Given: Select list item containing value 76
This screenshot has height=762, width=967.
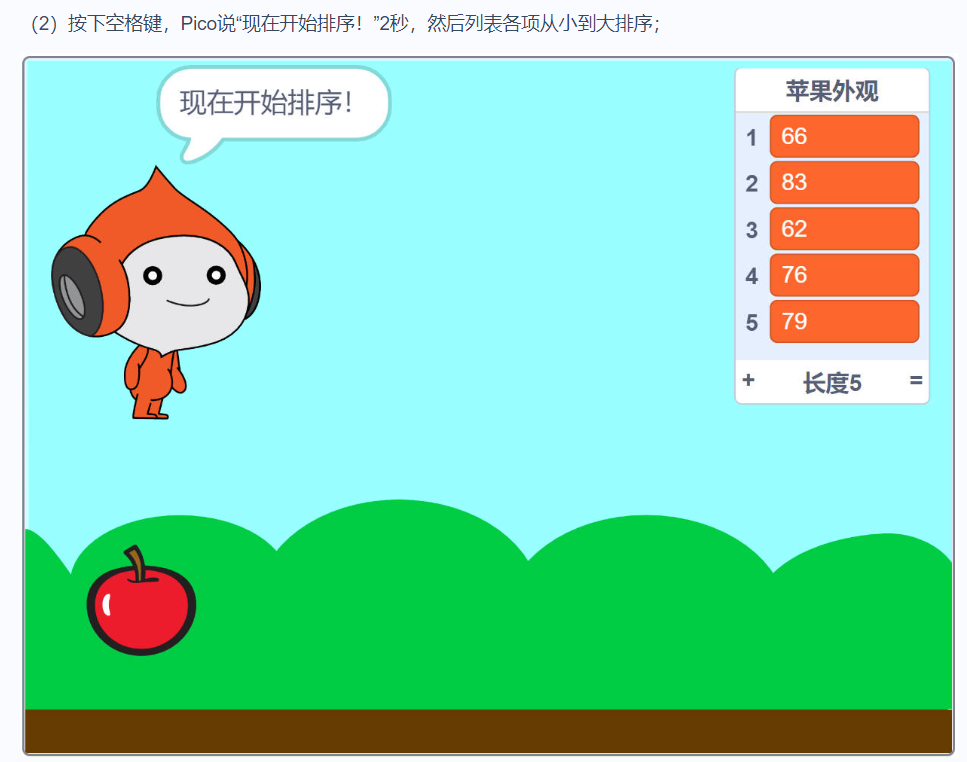Looking at the screenshot, I should coord(843,274).
